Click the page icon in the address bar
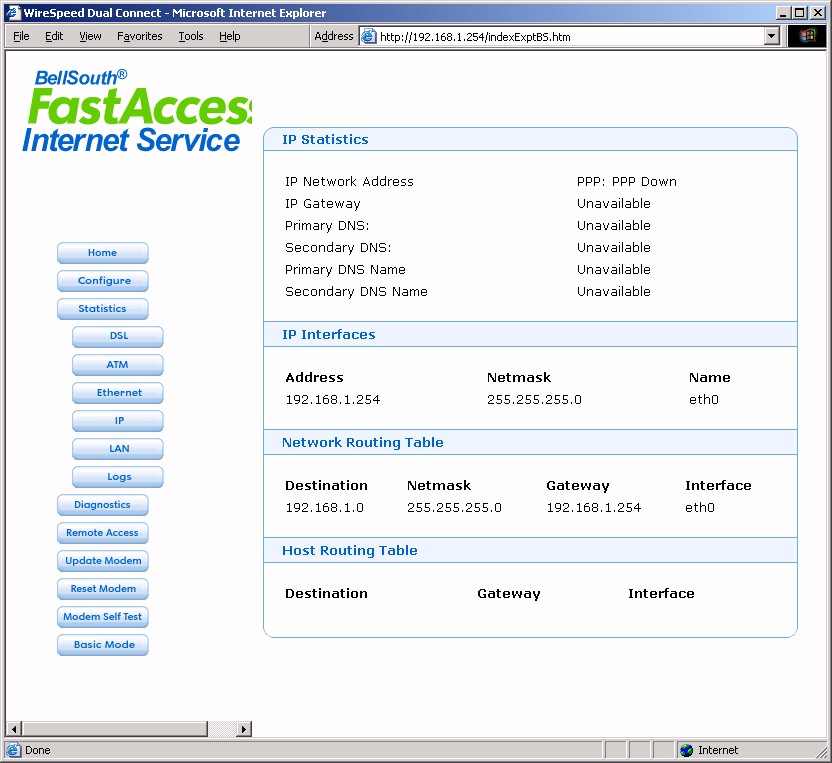Screen dimensions: 832x763 [368, 37]
